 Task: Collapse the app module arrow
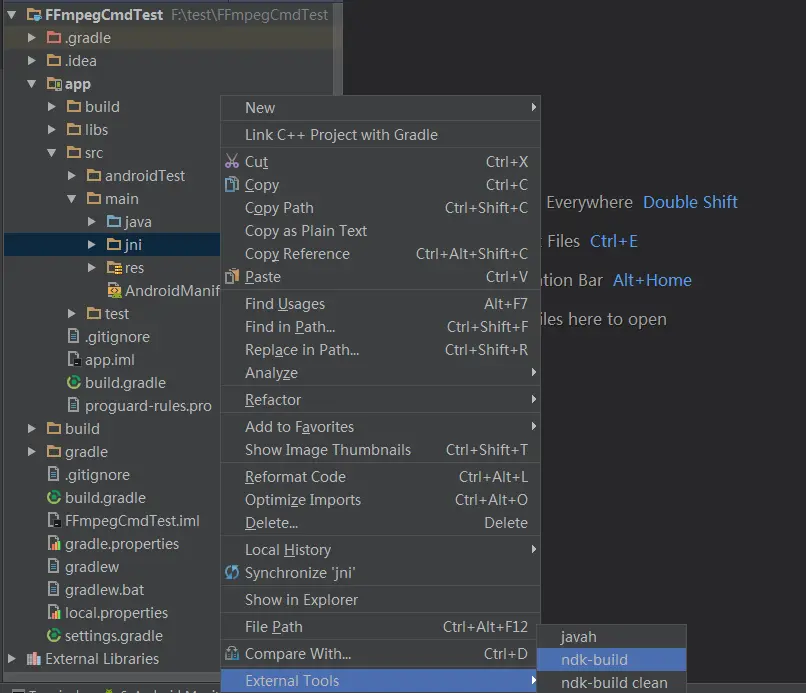click(x=32, y=84)
